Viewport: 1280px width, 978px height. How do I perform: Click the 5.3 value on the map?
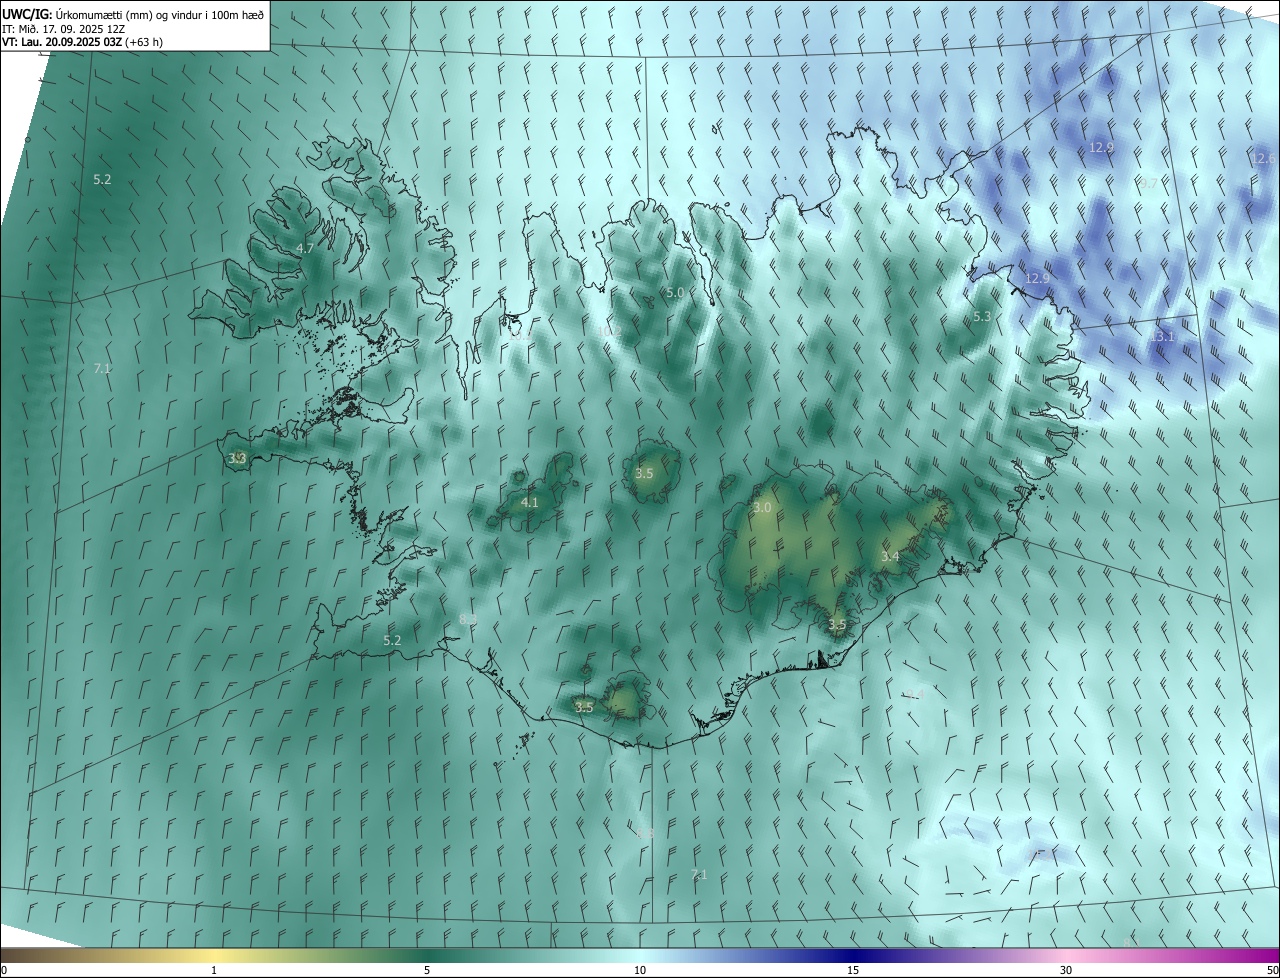pos(982,316)
